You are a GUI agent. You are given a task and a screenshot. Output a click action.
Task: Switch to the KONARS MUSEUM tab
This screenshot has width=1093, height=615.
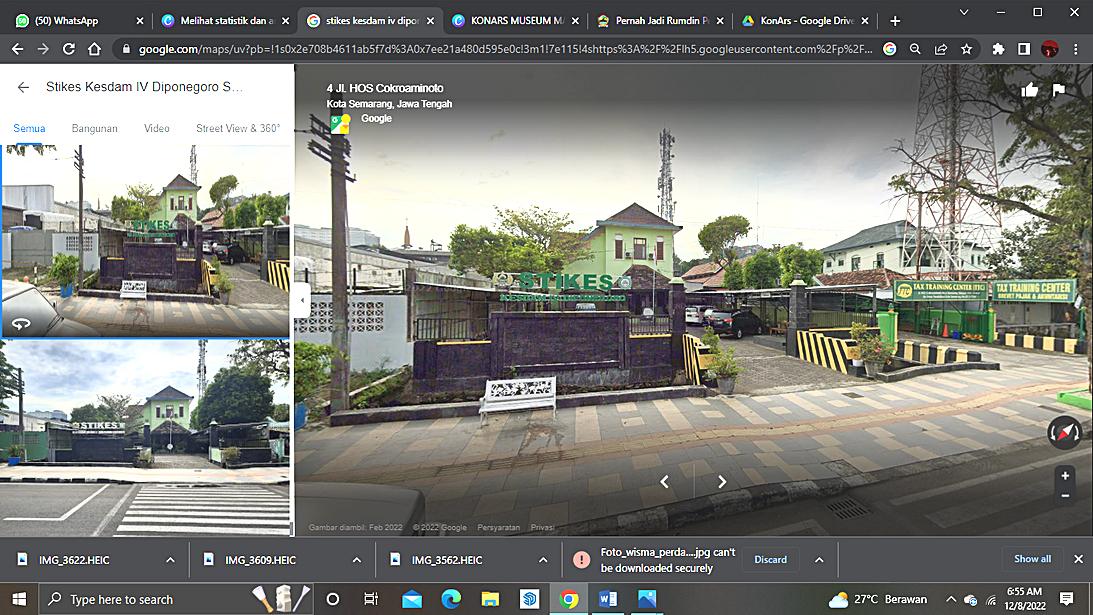click(x=514, y=21)
